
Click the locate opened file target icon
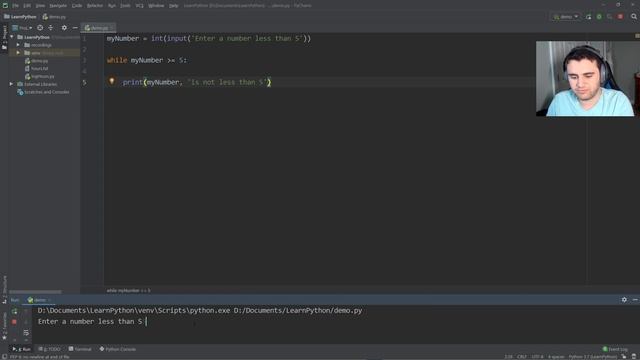click(x=40, y=28)
